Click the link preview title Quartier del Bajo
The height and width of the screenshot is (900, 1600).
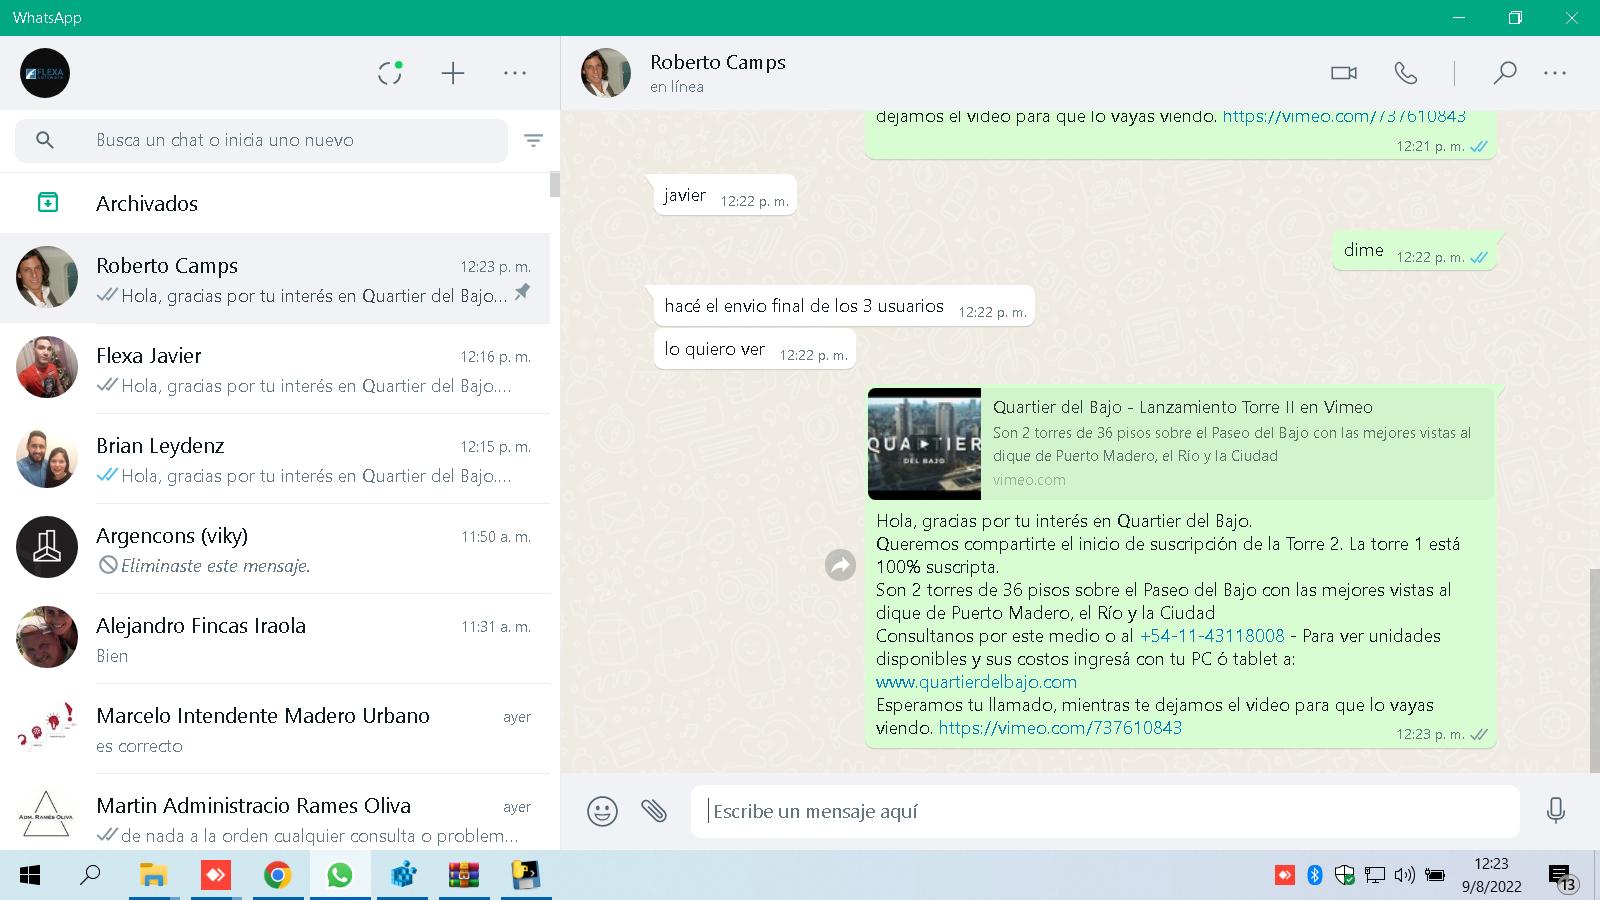point(1183,407)
